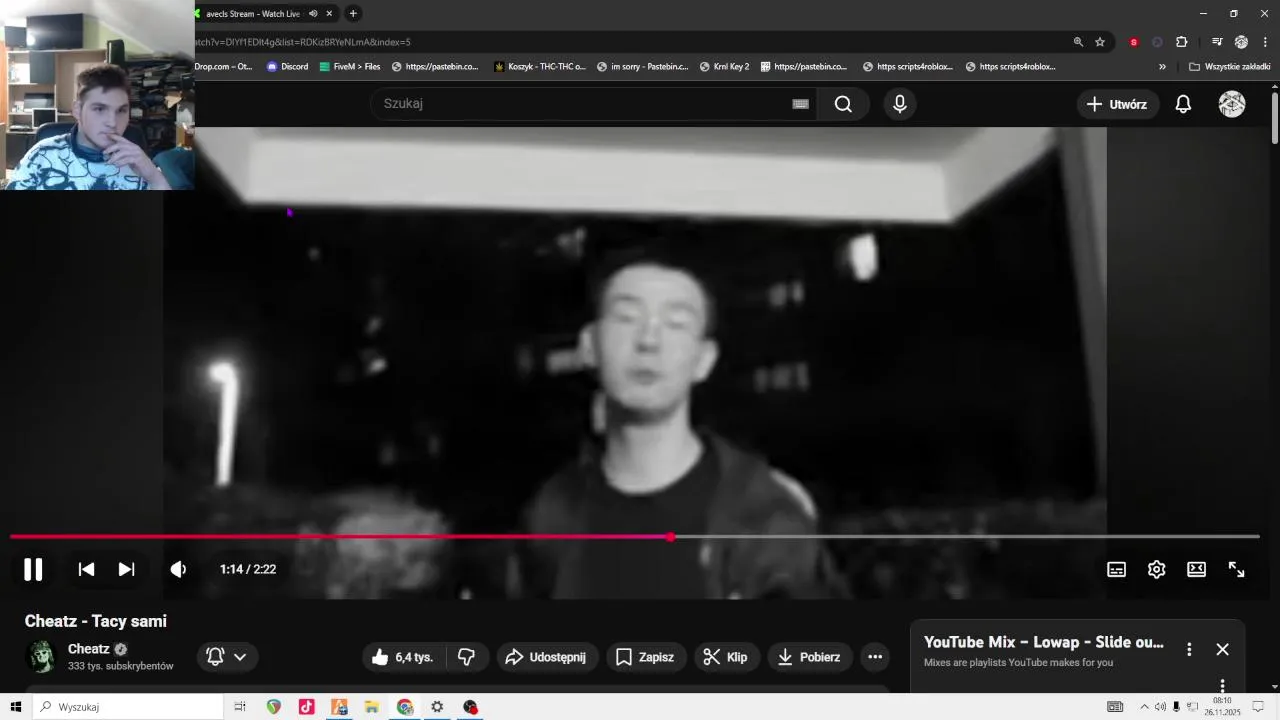
Task: Expand hidden system tray icons
Action: pyautogui.click(x=1144, y=707)
